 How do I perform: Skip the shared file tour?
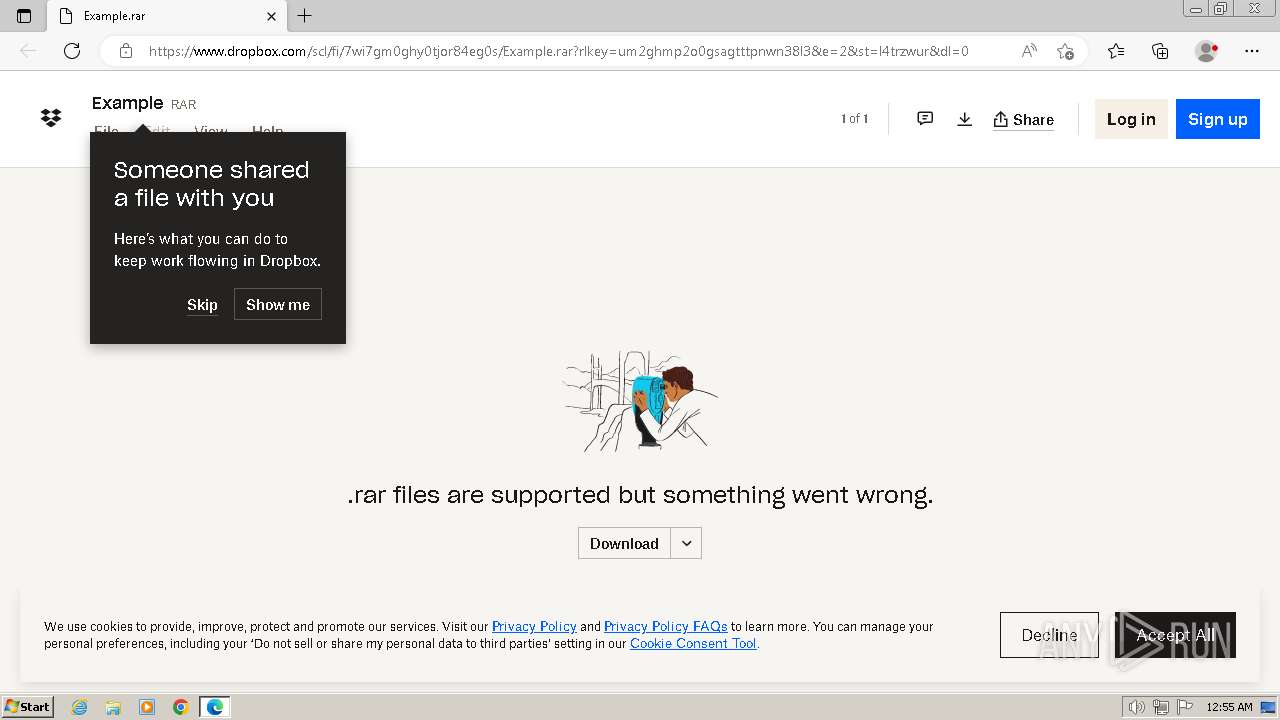[202, 305]
